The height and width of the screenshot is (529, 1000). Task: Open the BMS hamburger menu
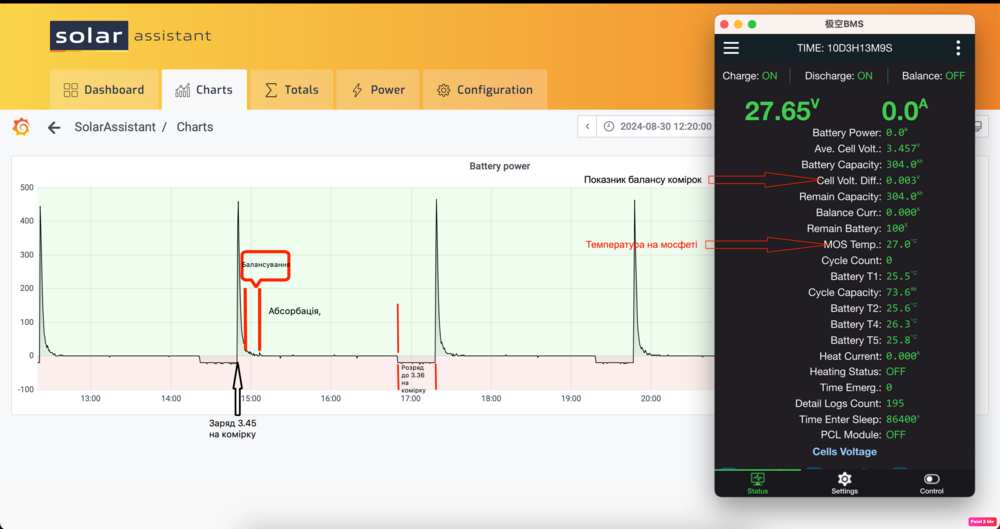(x=731, y=48)
